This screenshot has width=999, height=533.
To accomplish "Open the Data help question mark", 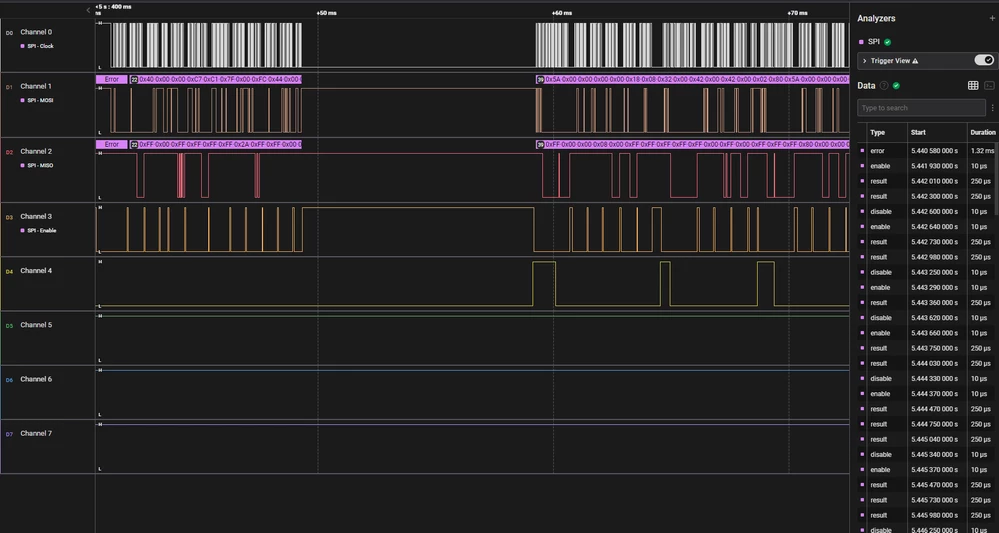I will click(884, 85).
